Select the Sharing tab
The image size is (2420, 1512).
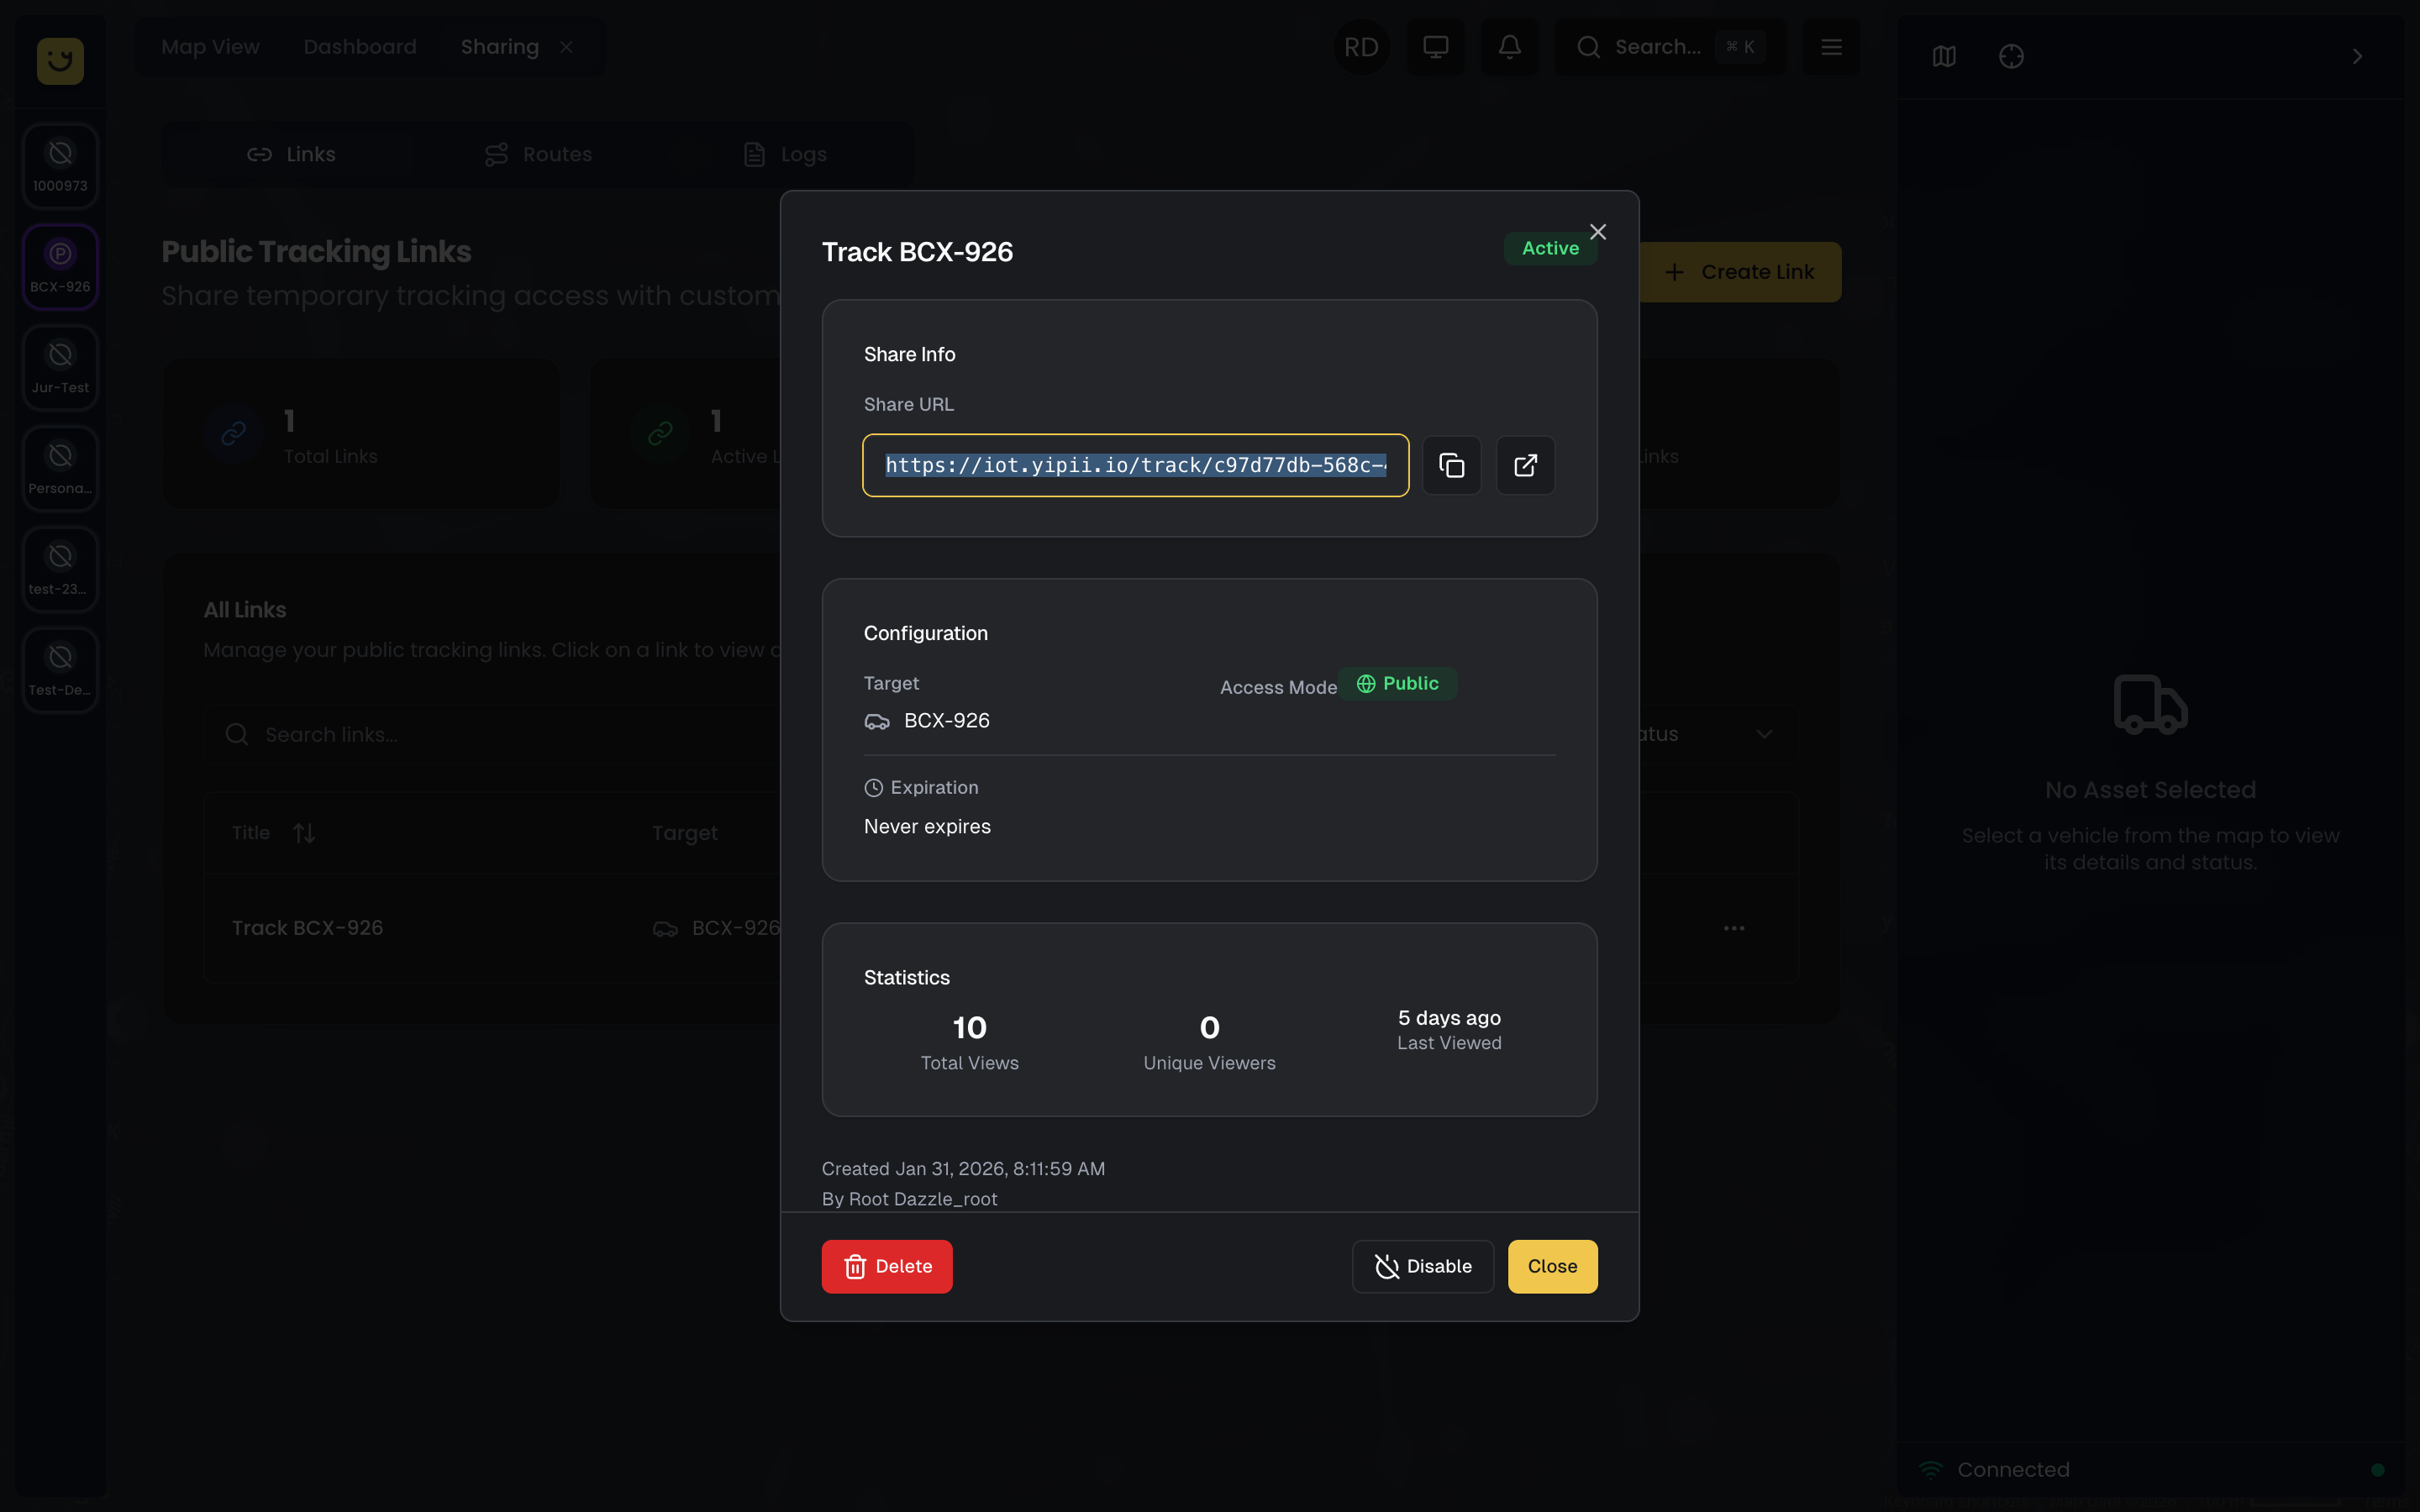coord(500,47)
